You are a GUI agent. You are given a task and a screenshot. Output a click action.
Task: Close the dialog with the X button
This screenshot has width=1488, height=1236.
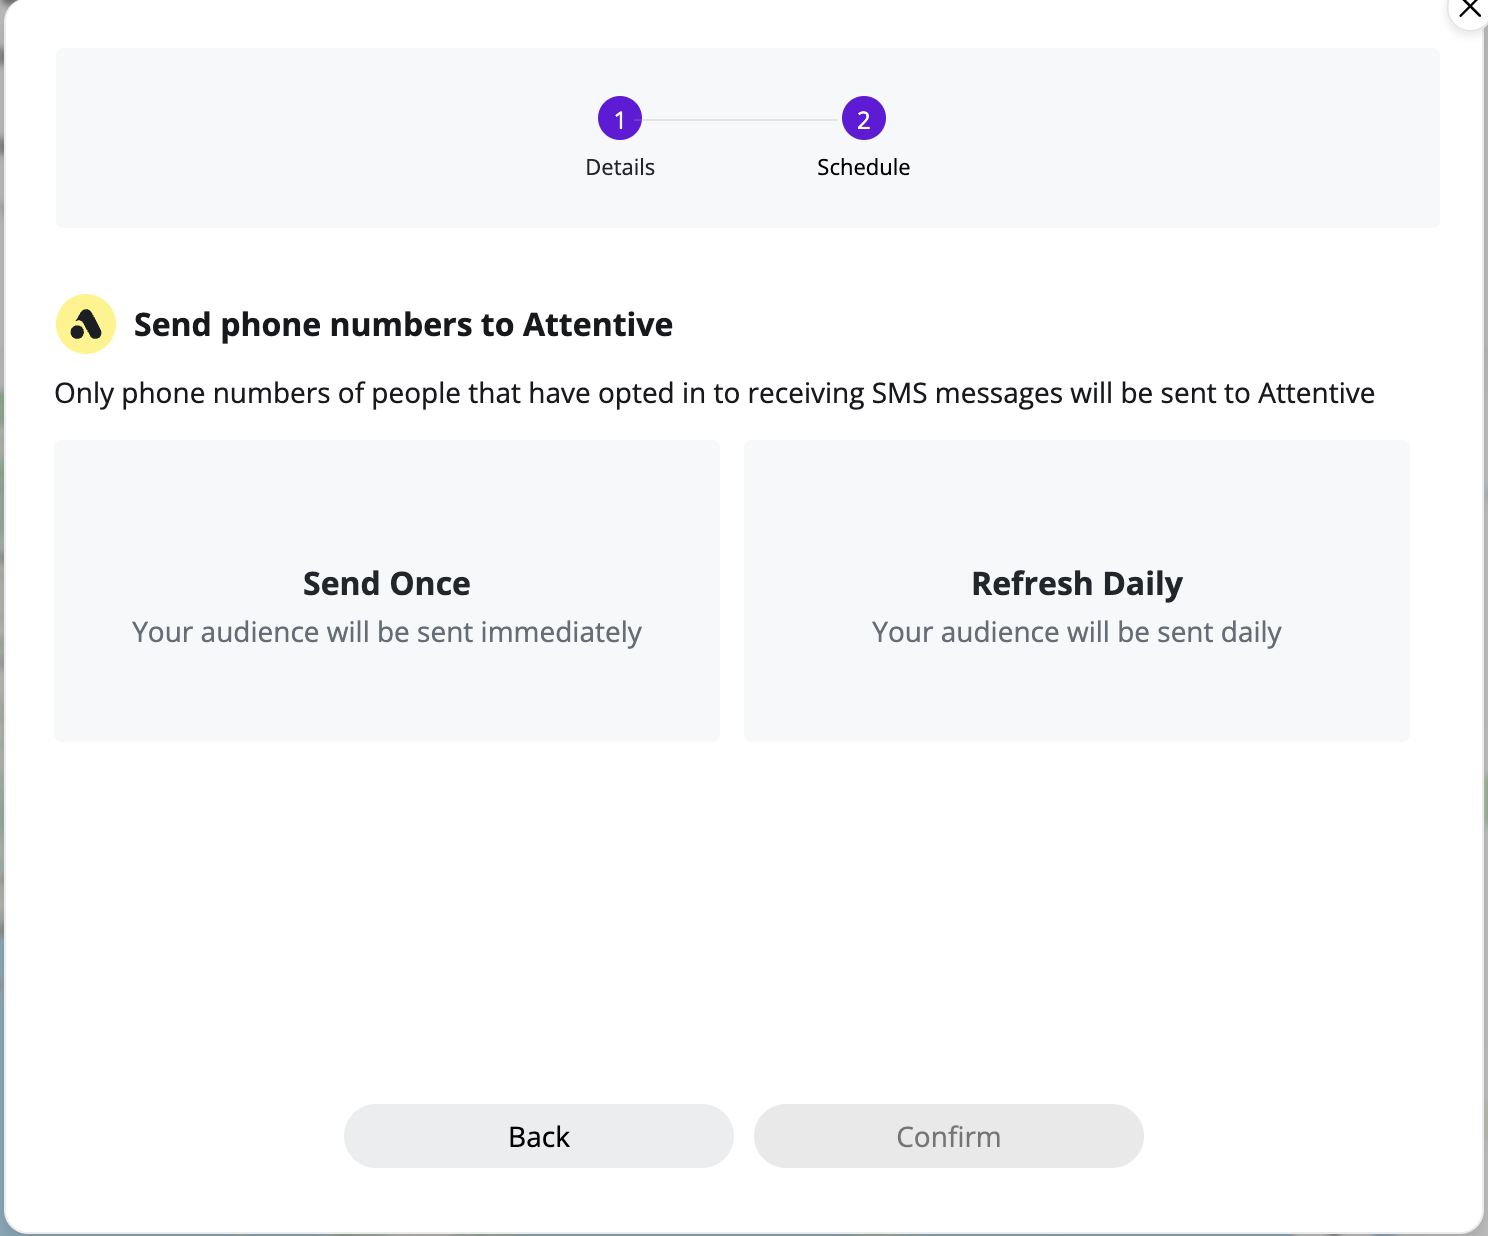point(1469,10)
